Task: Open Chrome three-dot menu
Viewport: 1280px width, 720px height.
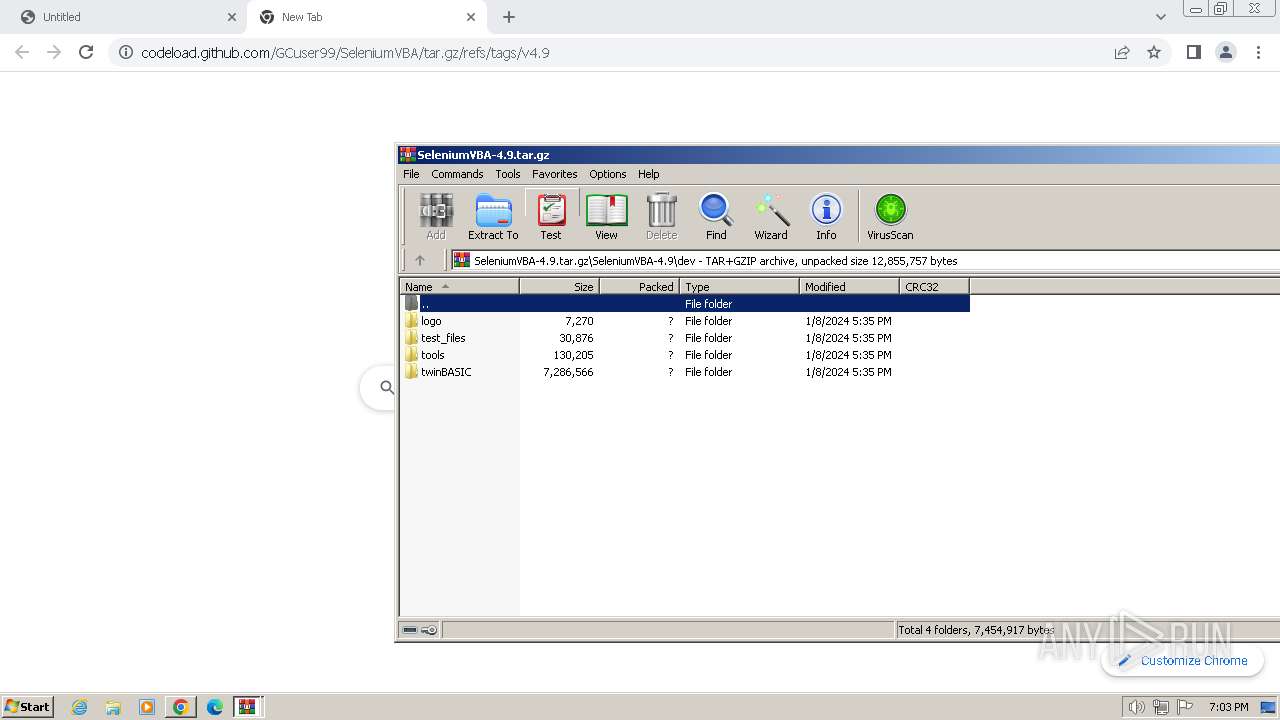Action: 1259,52
